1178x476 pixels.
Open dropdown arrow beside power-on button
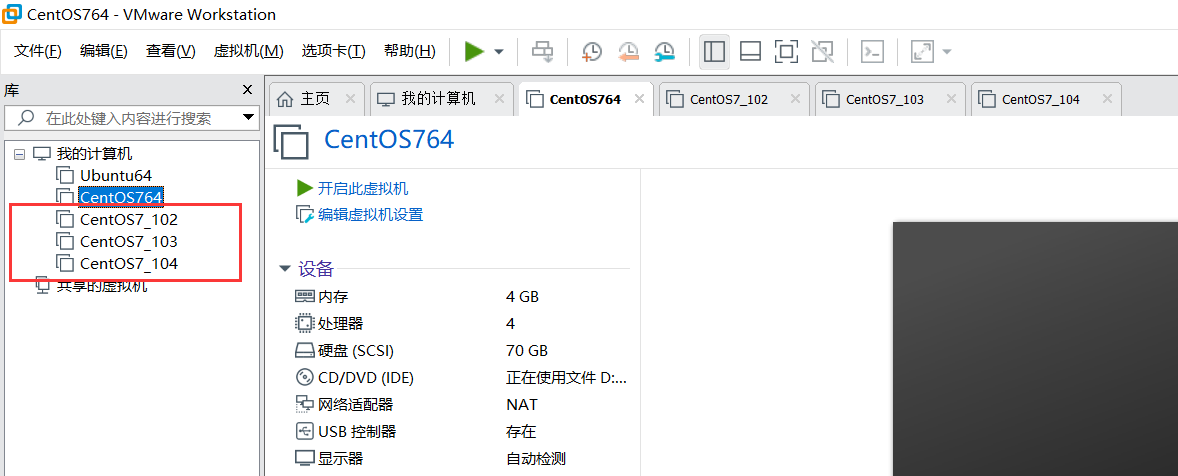click(x=499, y=52)
